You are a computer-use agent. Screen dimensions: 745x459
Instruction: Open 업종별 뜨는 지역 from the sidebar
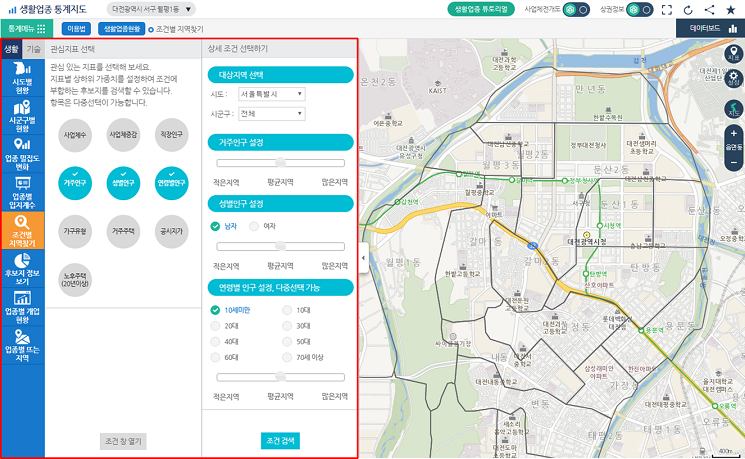point(22,347)
